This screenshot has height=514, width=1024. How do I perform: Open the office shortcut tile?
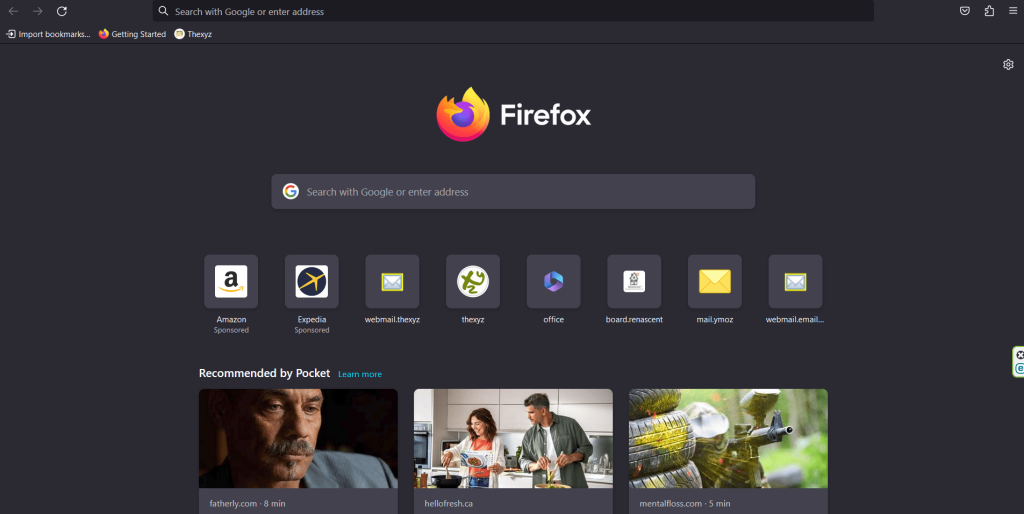point(554,281)
